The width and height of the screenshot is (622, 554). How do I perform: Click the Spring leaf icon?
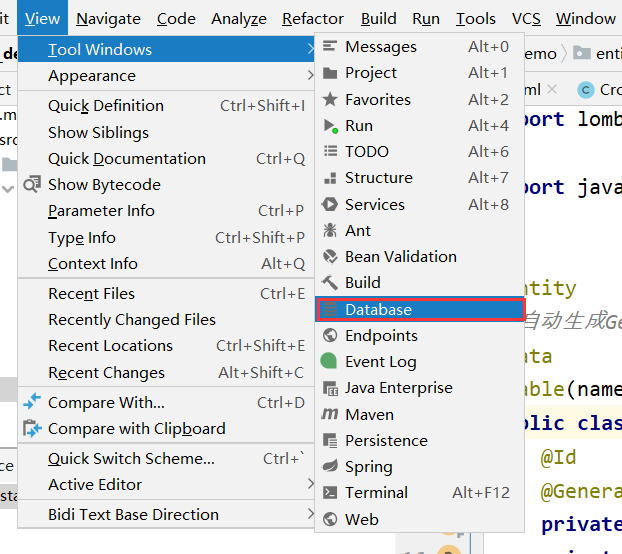(x=330, y=466)
